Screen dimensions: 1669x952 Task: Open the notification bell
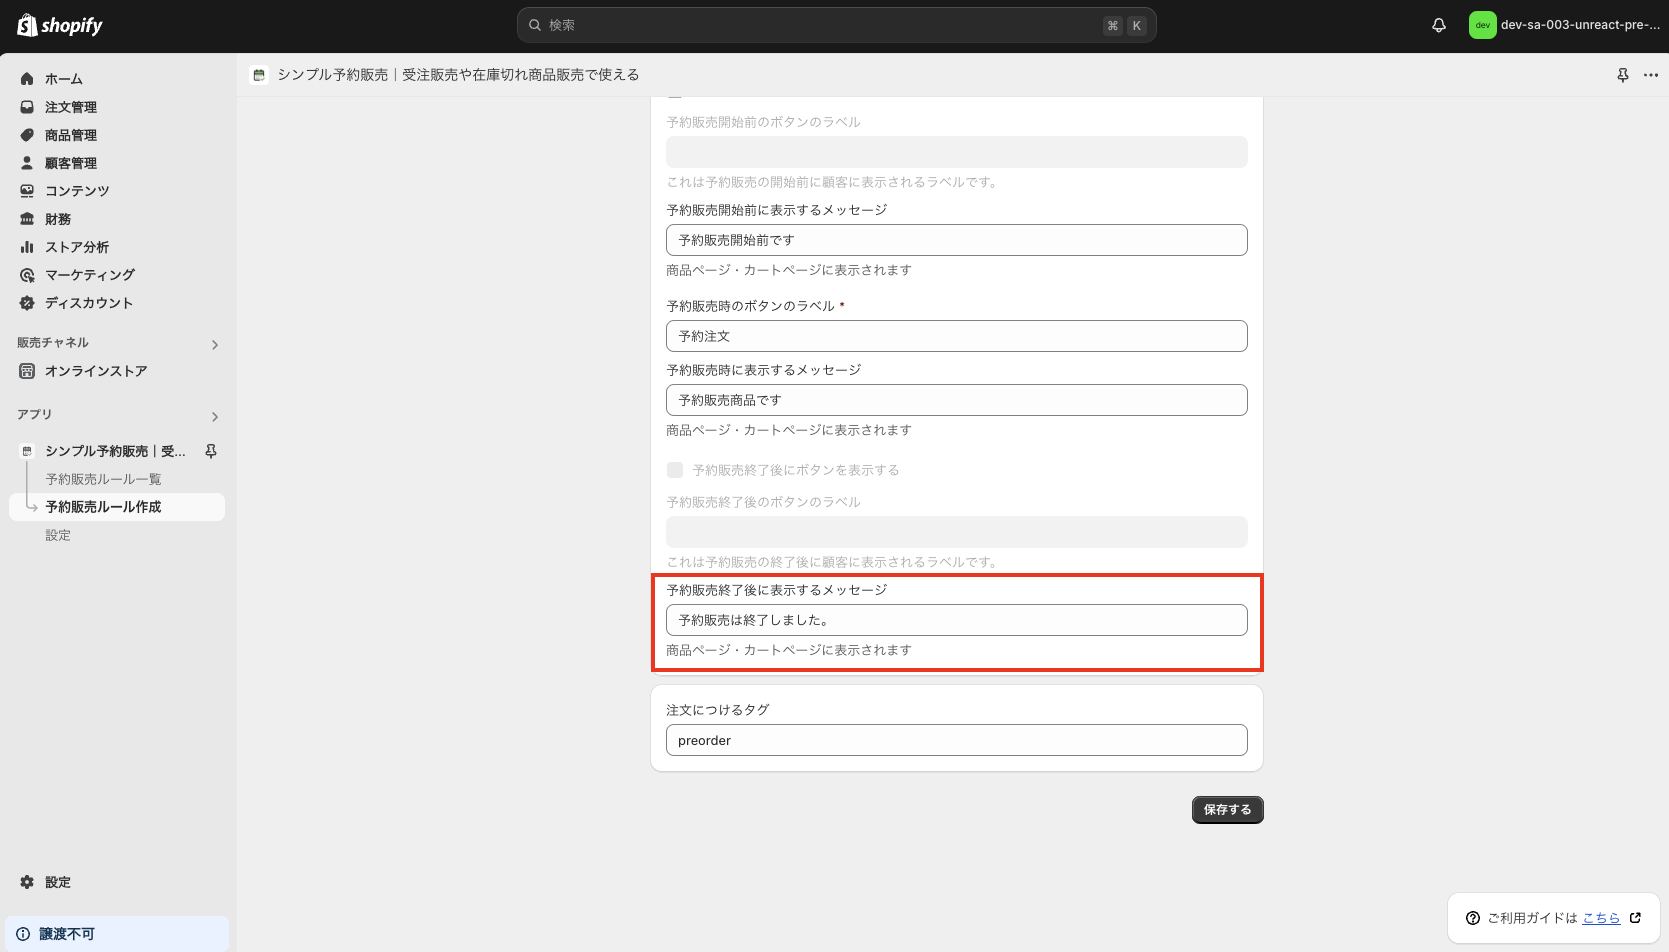(x=1438, y=25)
